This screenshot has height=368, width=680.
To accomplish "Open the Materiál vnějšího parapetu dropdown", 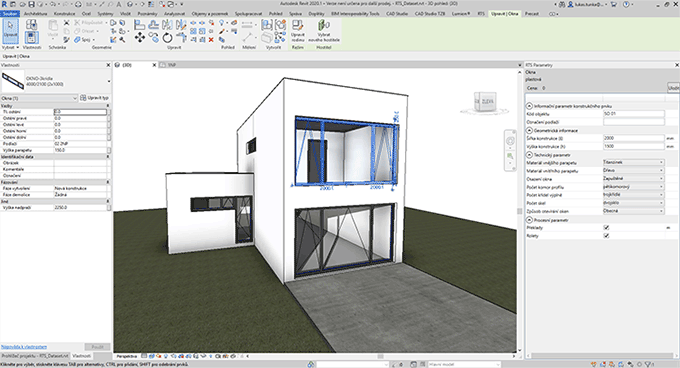I will click(633, 163).
